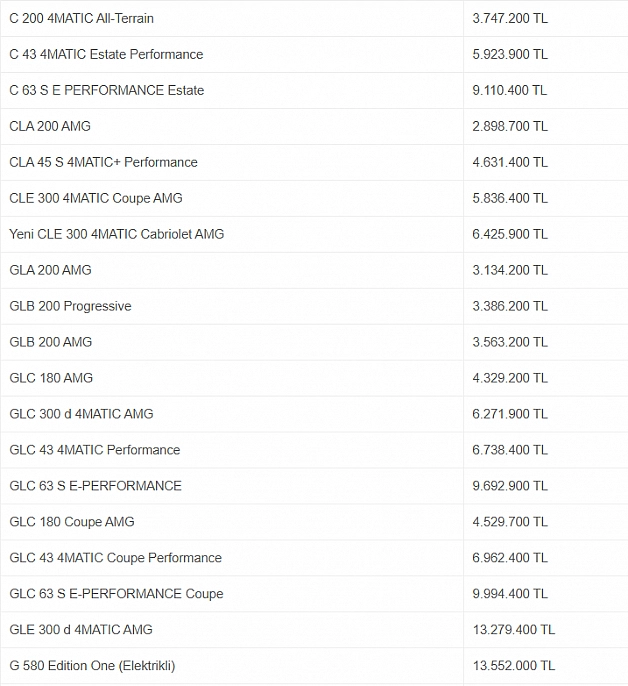Select the GLB 200 Progressive model name
This screenshot has height=686, width=628.
[x=70, y=306]
